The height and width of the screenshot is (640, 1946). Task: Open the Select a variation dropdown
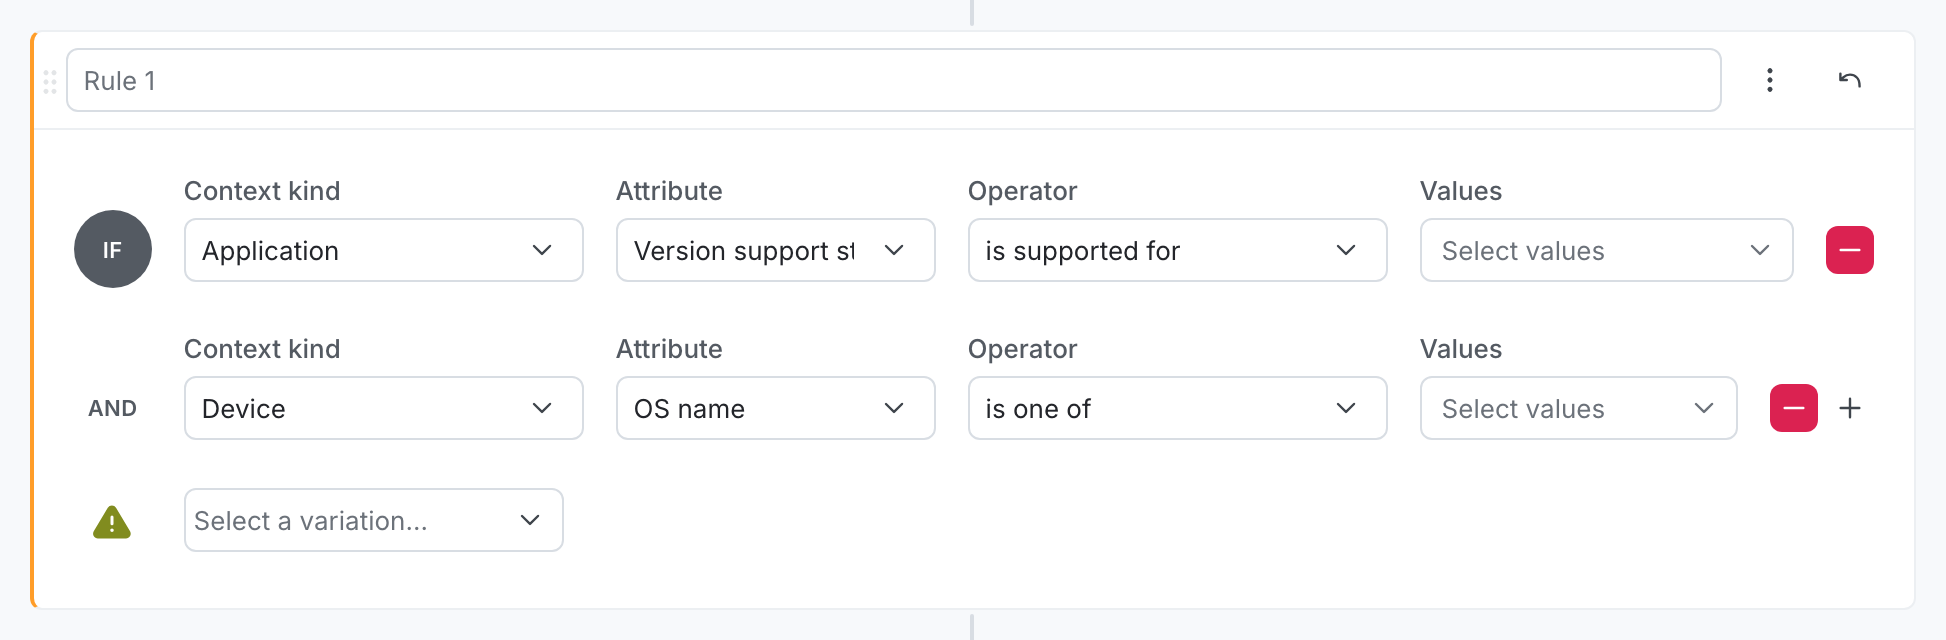pyautogui.click(x=374, y=520)
